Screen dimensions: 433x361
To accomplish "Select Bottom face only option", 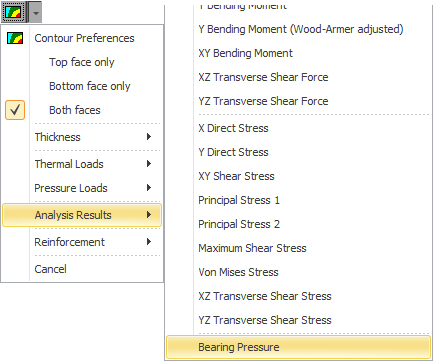I will click(90, 86).
